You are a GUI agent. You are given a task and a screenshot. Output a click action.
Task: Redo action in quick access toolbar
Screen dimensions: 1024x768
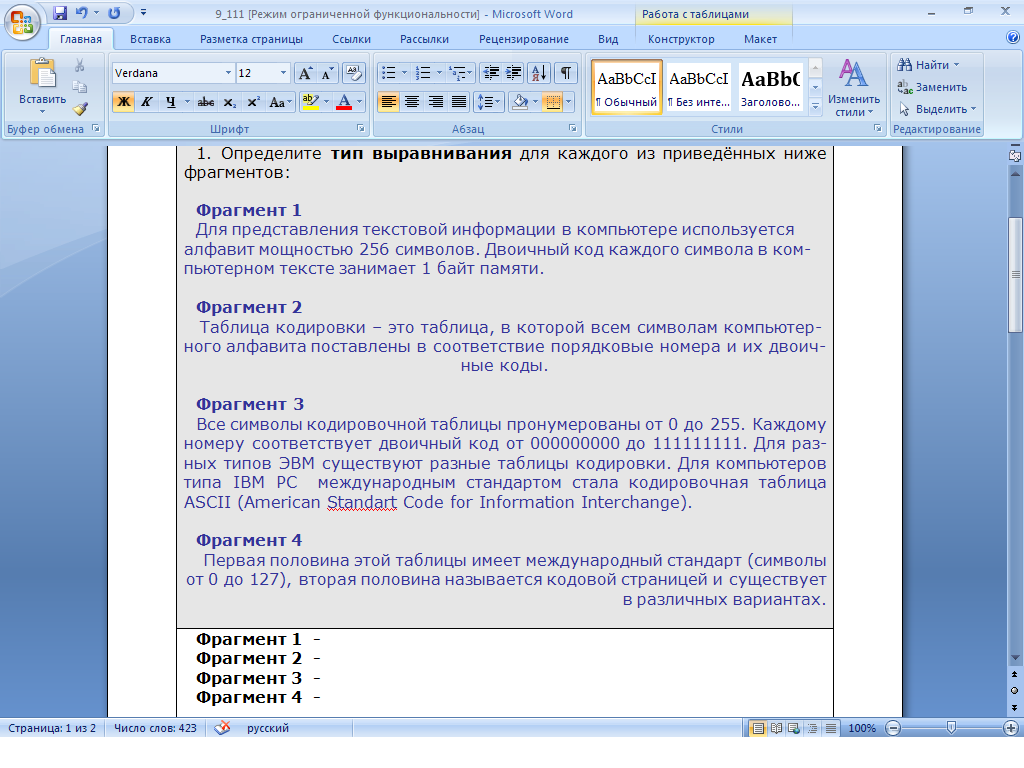pyautogui.click(x=114, y=13)
